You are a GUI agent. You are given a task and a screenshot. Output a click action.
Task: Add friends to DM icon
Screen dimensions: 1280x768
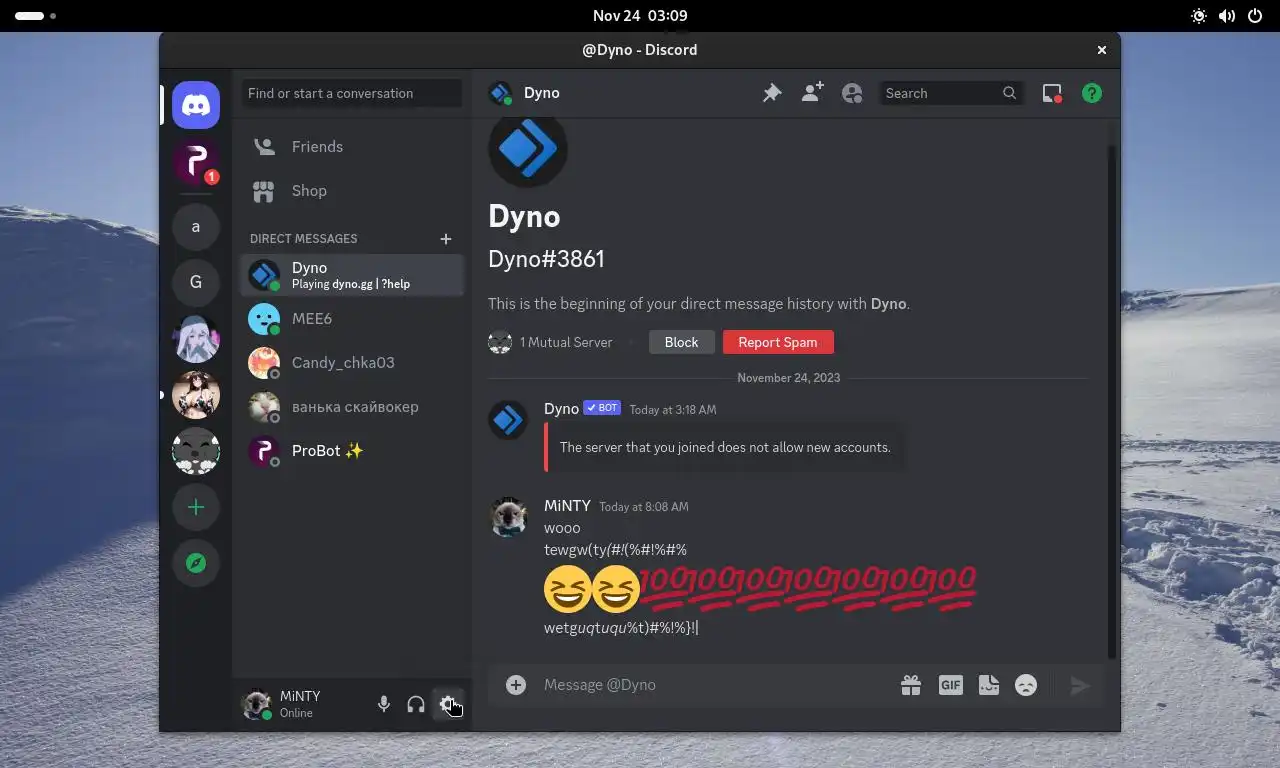click(812, 93)
